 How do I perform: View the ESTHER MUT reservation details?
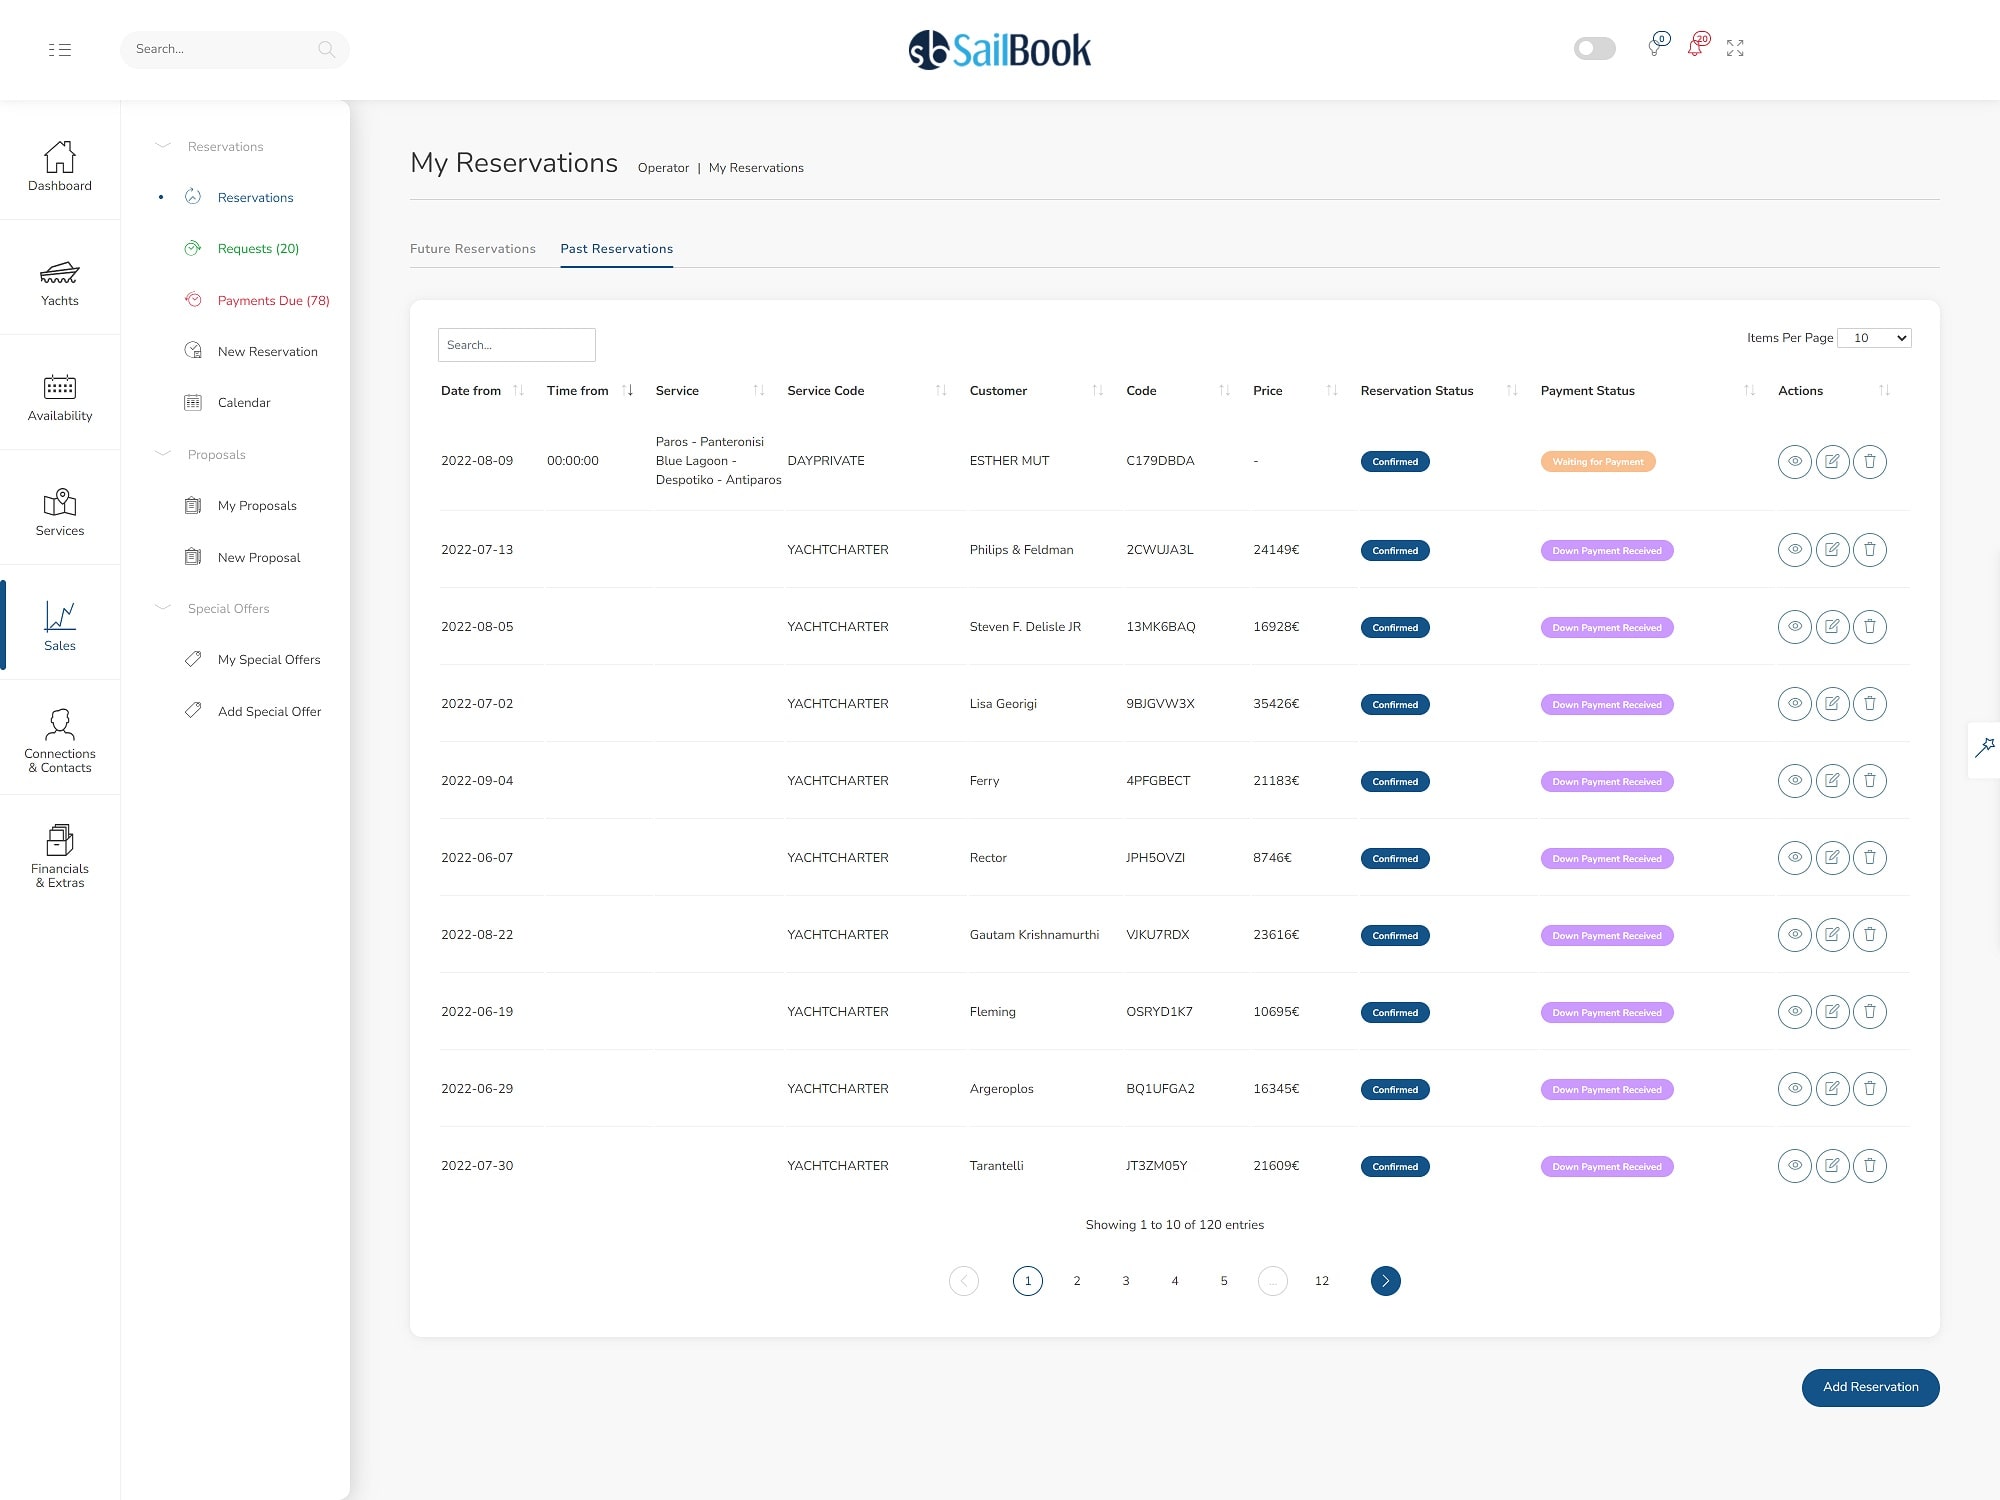click(x=1794, y=461)
